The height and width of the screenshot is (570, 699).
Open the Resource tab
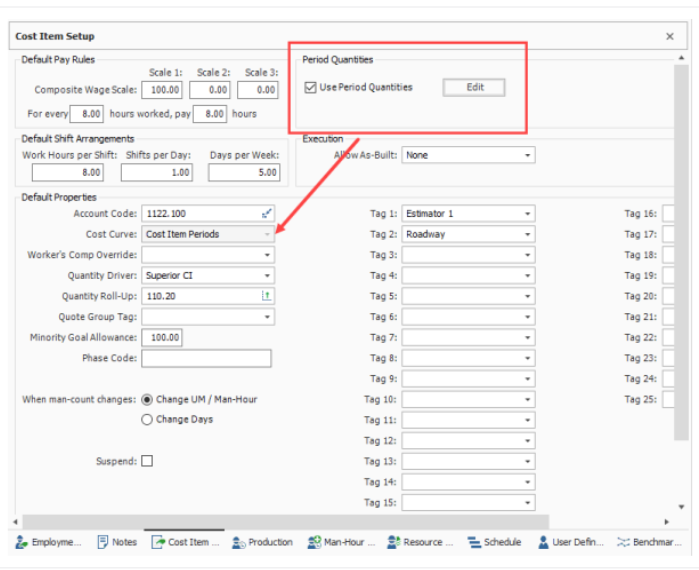coord(420,542)
